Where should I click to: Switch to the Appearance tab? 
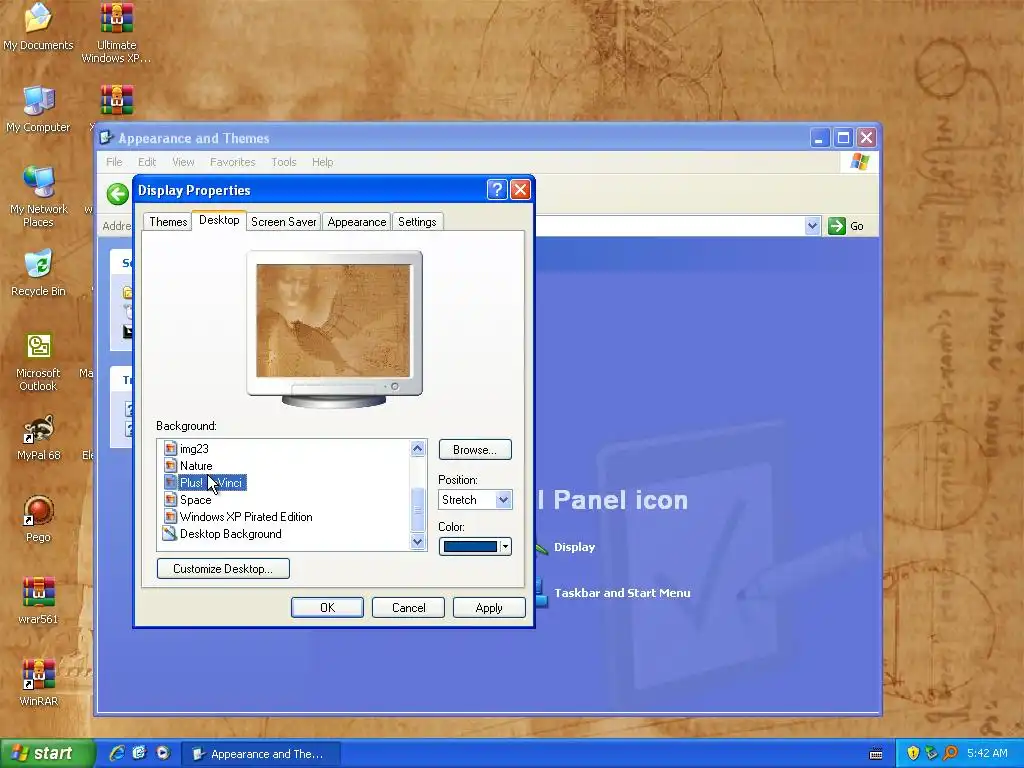point(357,222)
